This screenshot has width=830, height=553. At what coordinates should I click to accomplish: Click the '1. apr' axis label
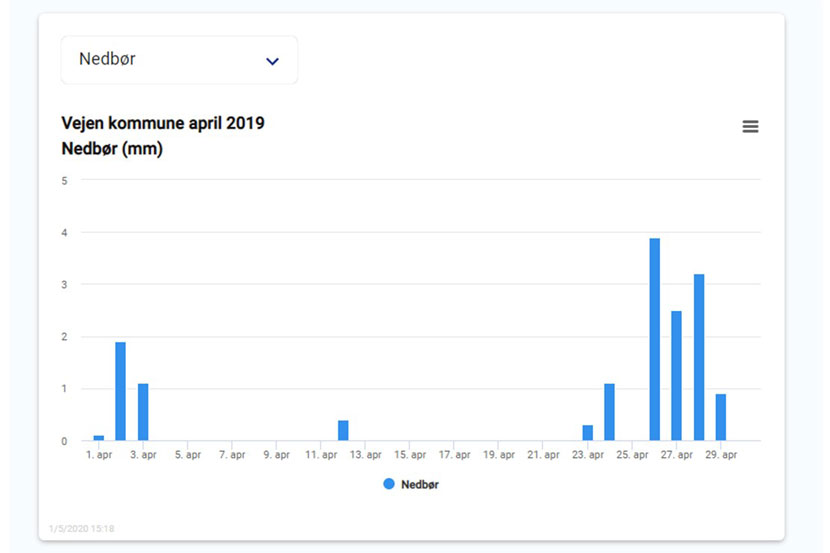tap(99, 455)
